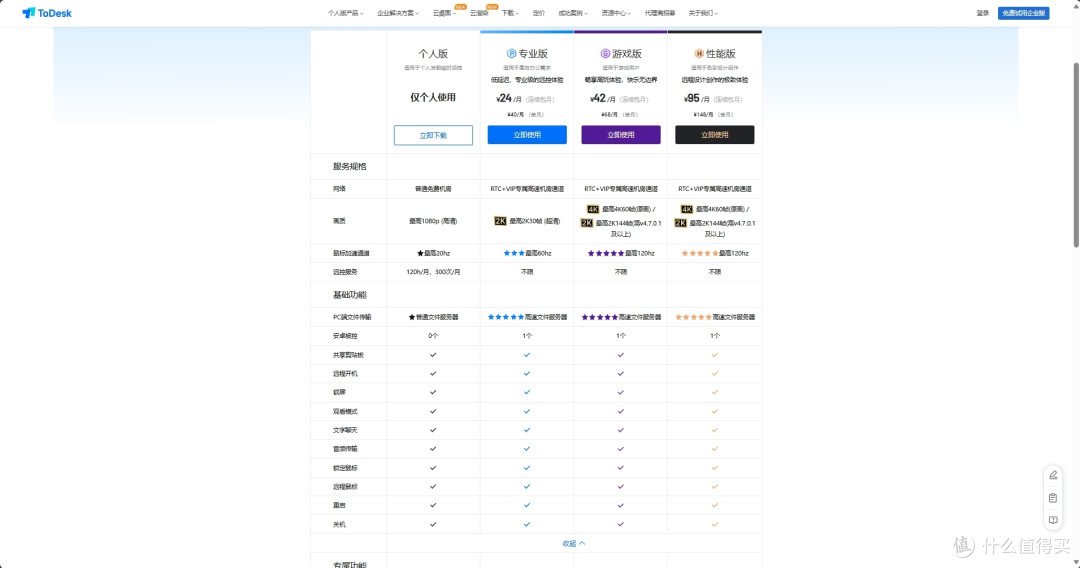The image size is (1080, 568).
Task: Click the purple stars next to 最高120hz
Action: (x=606, y=253)
